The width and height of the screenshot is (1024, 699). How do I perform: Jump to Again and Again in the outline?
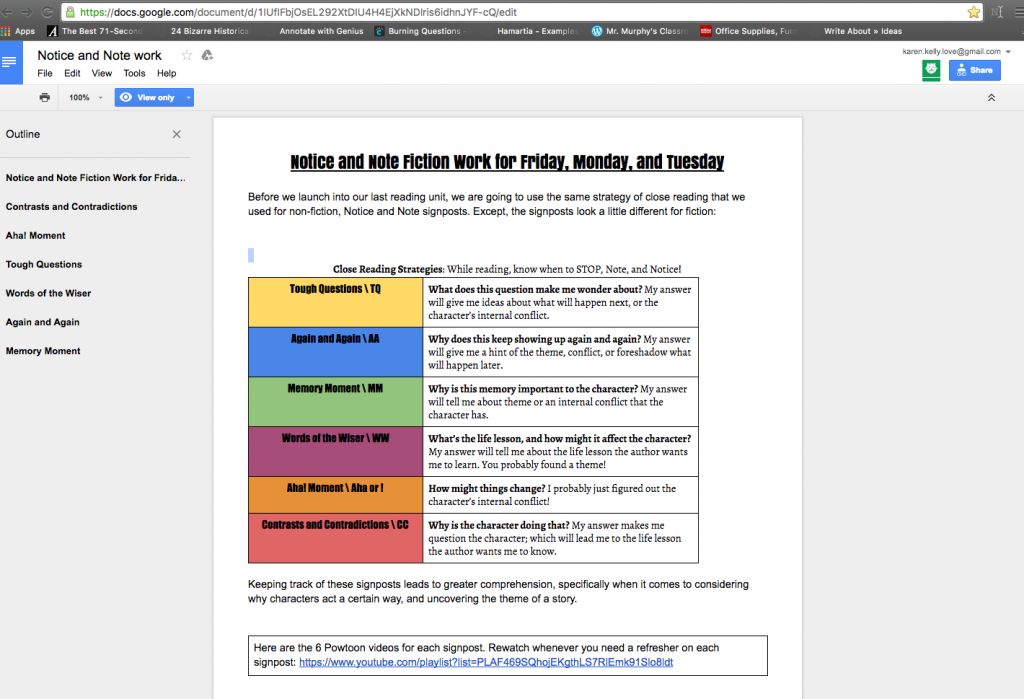click(42, 322)
